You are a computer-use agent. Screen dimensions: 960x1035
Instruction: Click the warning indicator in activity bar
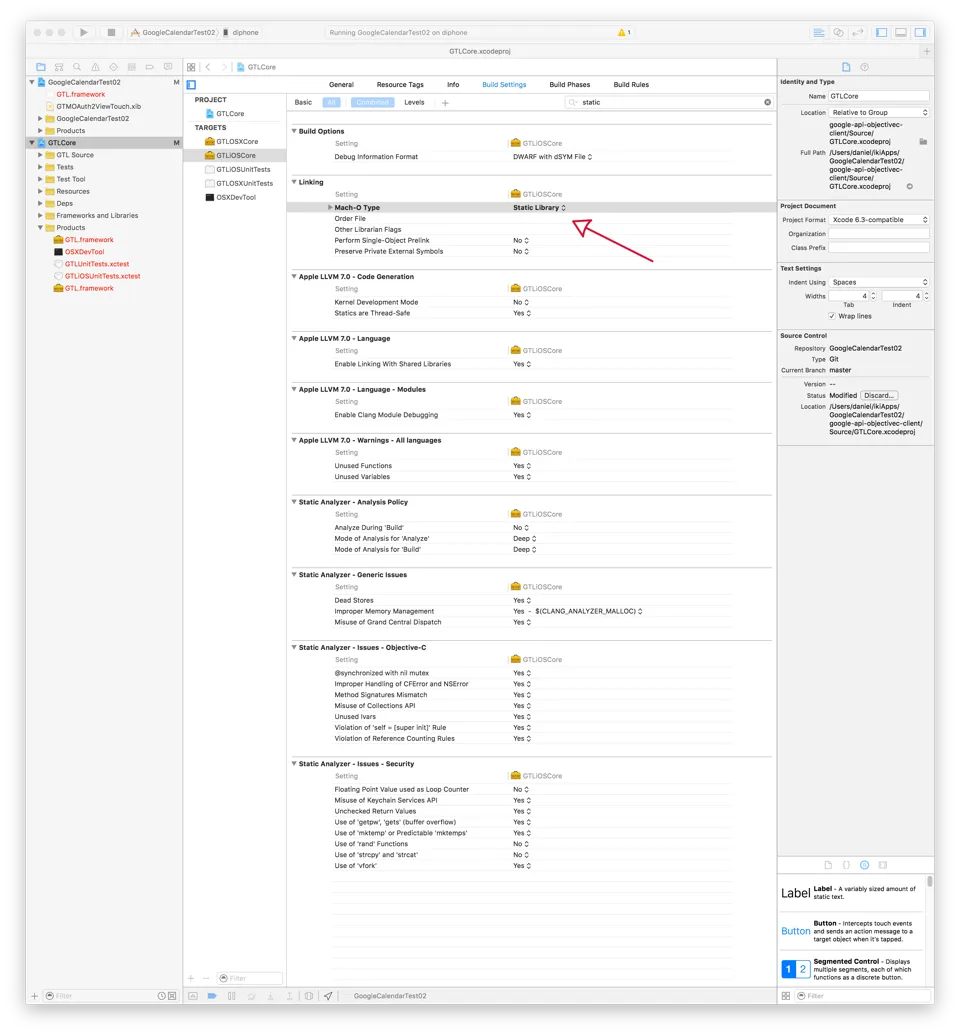point(624,32)
